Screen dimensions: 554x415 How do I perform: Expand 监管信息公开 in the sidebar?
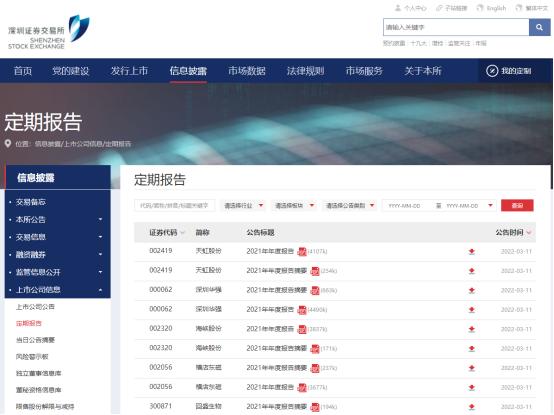pyautogui.click(x=100, y=272)
